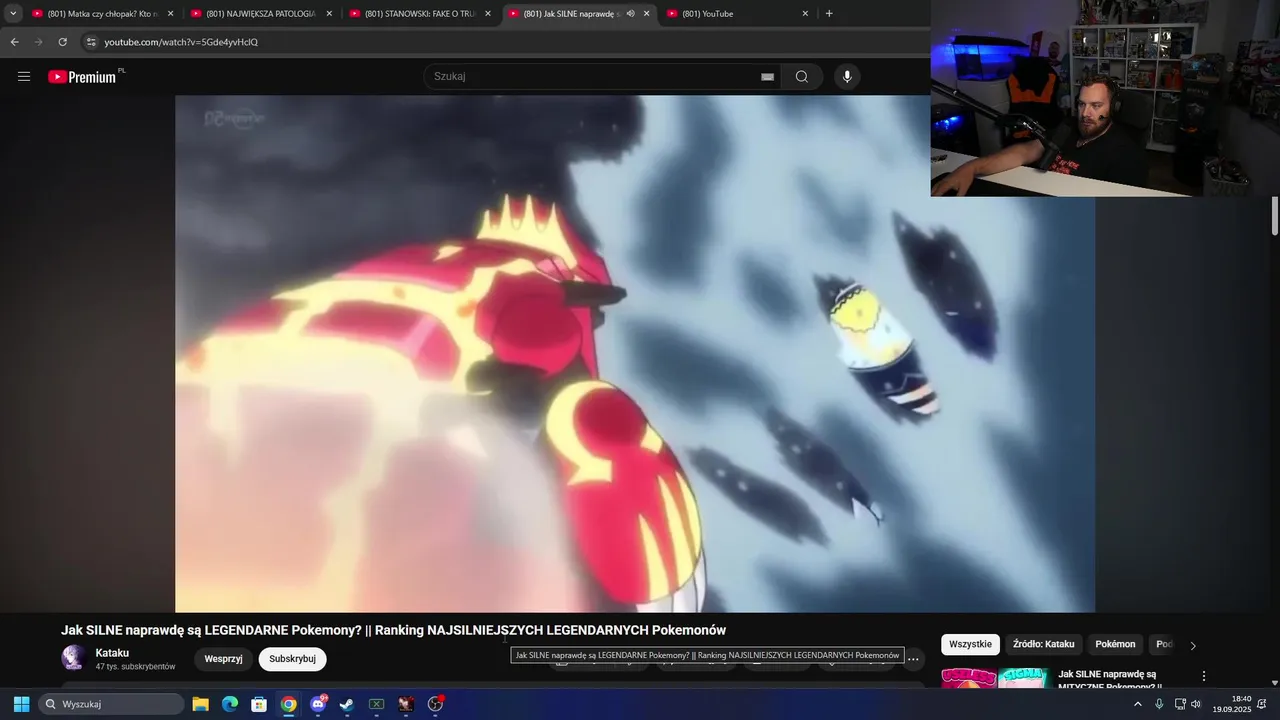Open more actions three-dot menu under video

[913, 659]
